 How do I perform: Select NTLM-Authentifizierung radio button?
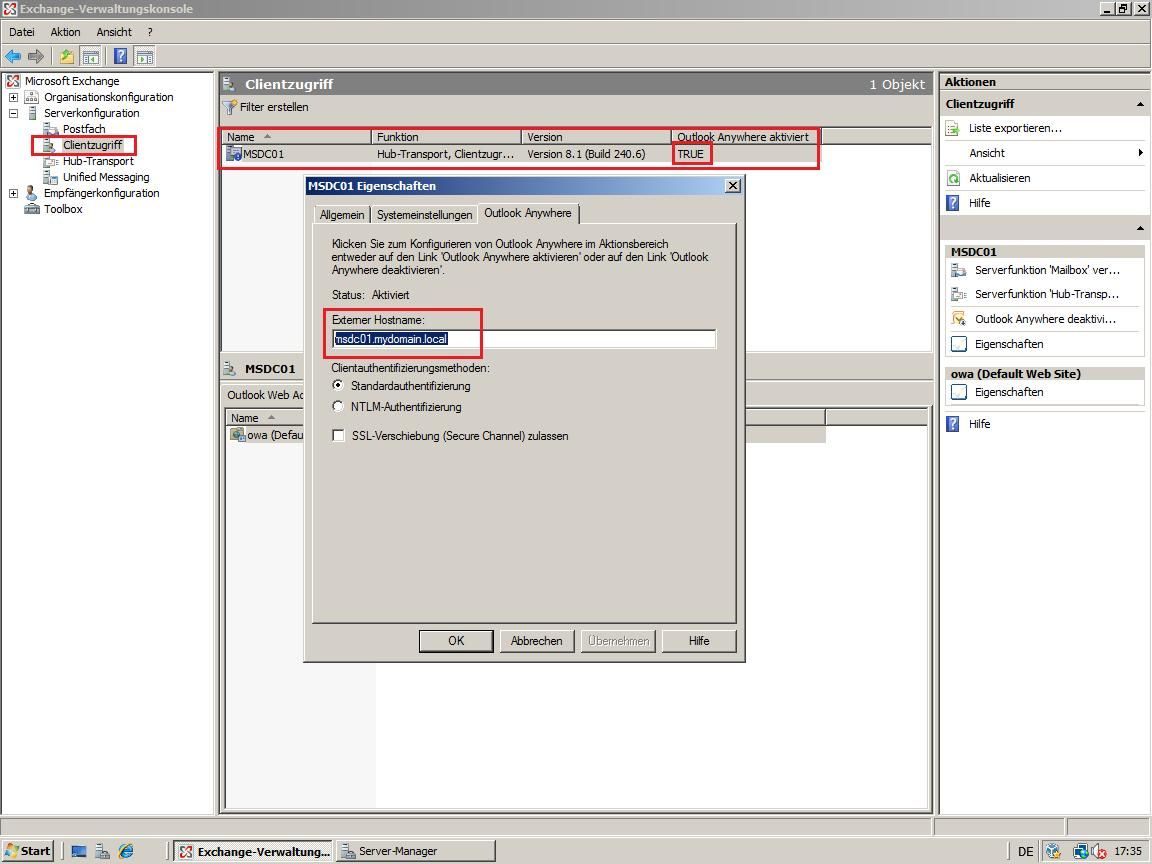(x=338, y=406)
